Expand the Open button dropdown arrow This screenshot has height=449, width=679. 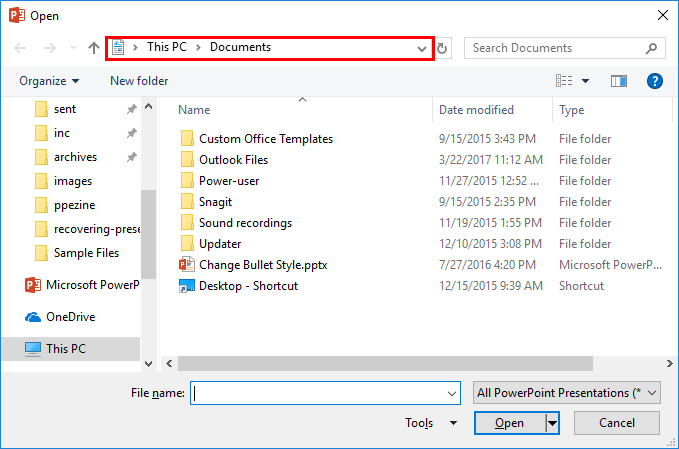pyautogui.click(x=552, y=423)
